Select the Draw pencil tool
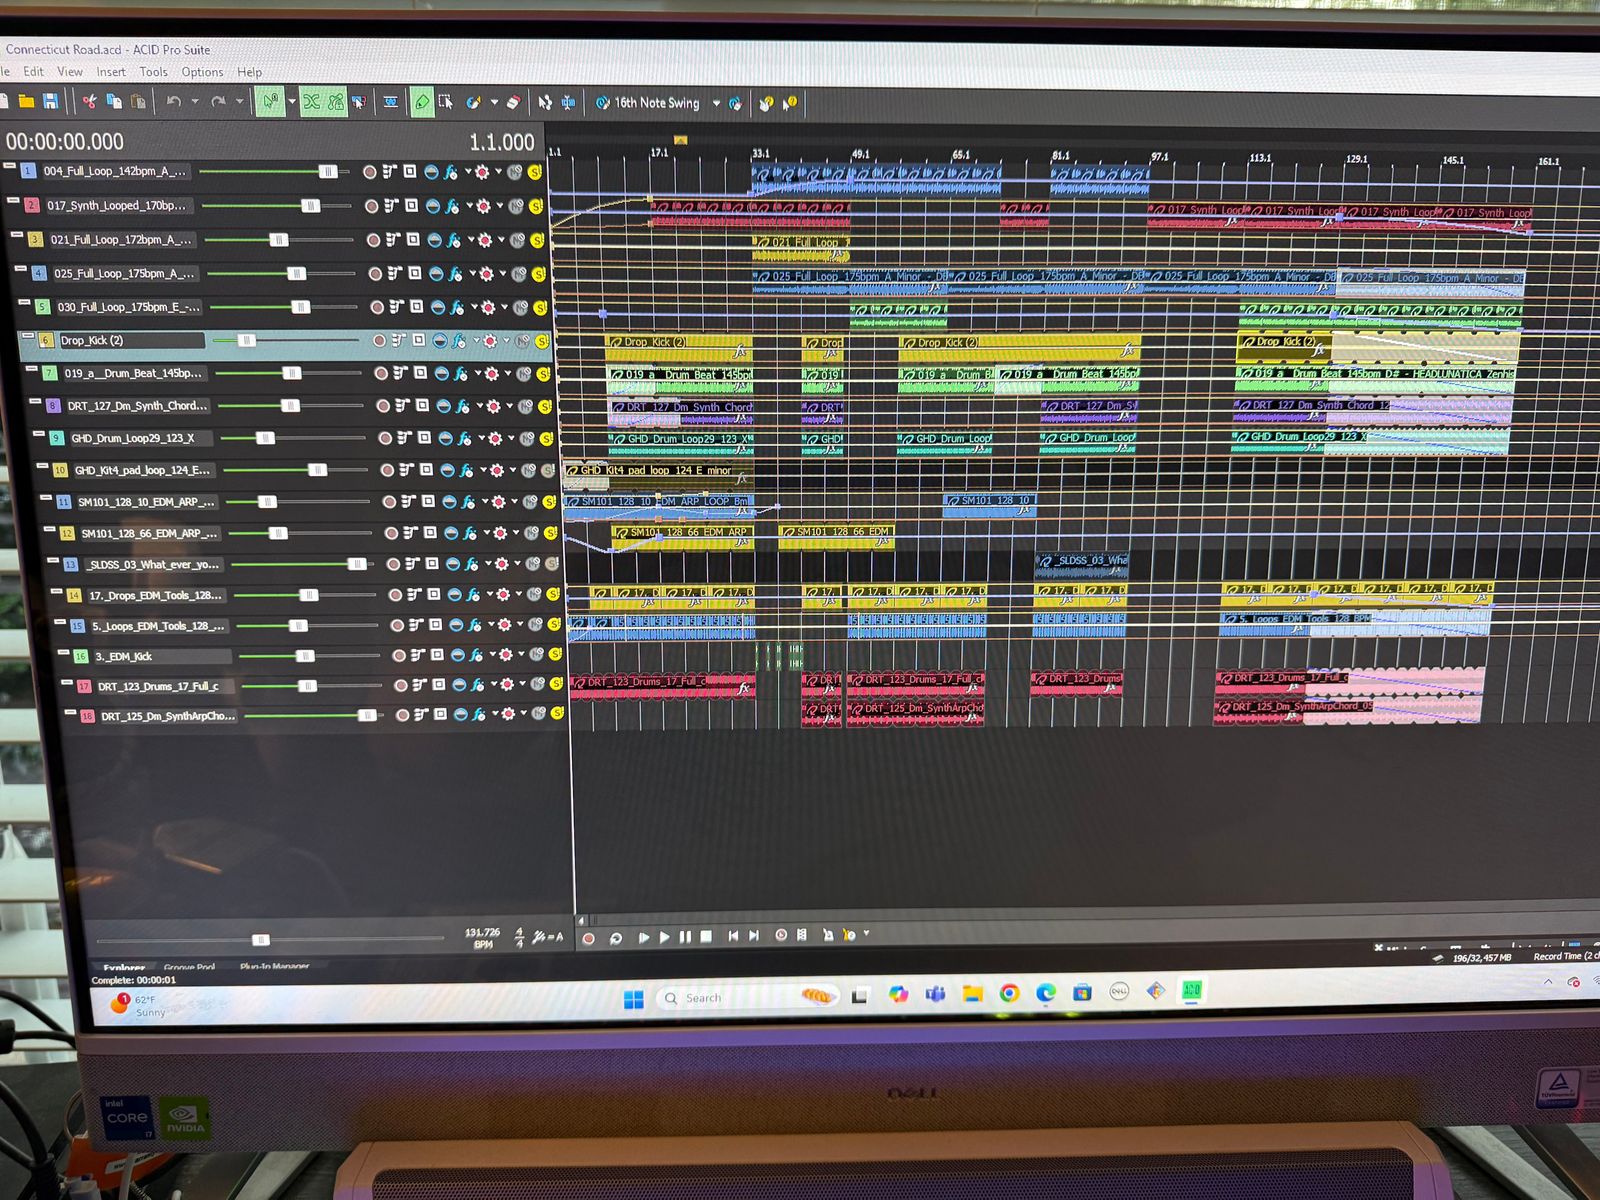 pos(422,102)
